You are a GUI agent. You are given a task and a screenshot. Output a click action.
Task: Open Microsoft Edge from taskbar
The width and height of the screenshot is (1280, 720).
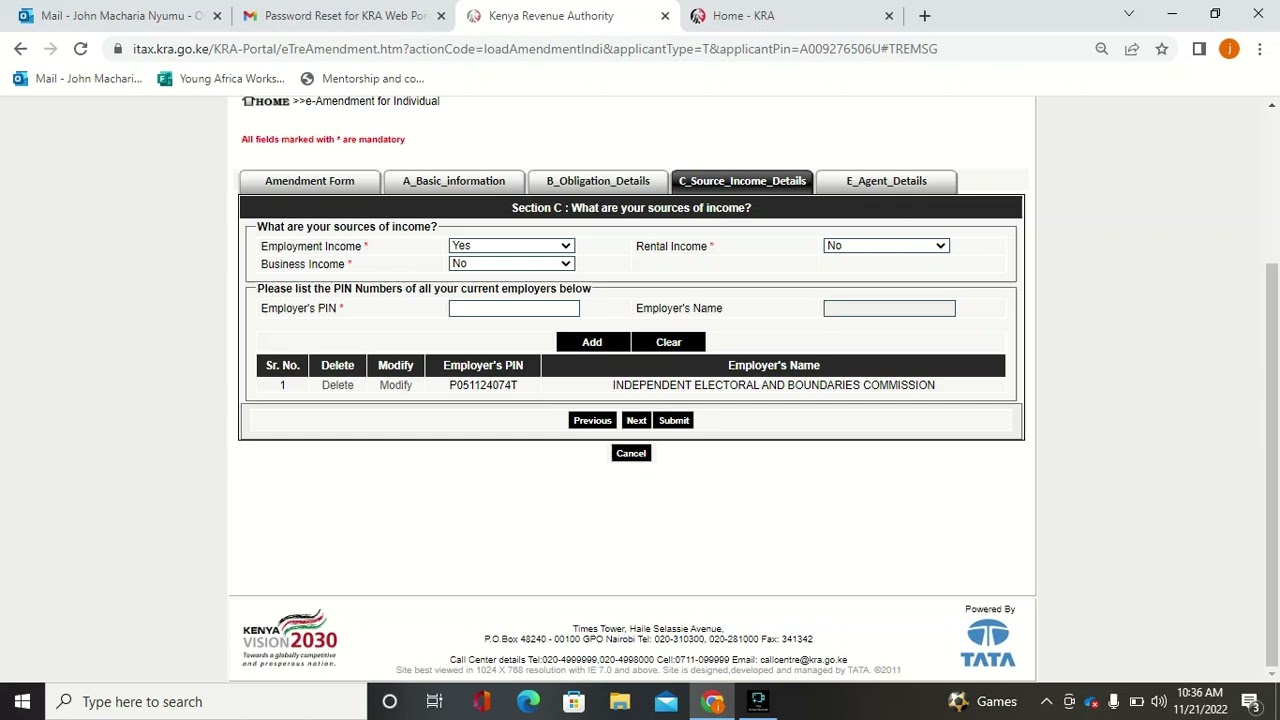527,701
